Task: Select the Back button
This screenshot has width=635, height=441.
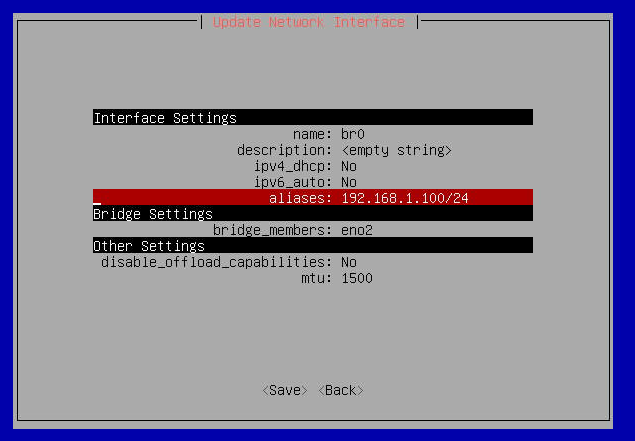Action: tap(341, 390)
